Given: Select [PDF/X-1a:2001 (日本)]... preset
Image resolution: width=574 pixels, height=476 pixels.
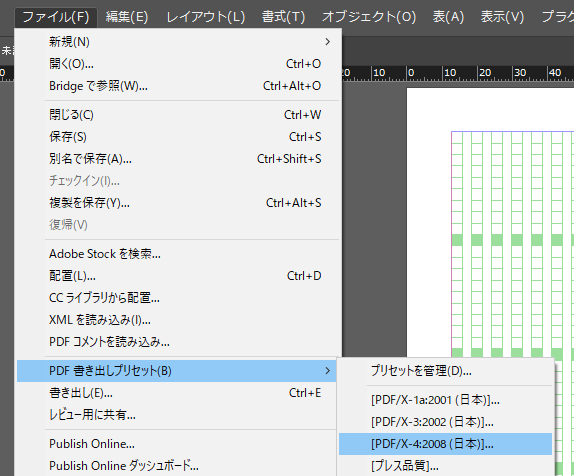Looking at the screenshot, I should coord(445,400).
